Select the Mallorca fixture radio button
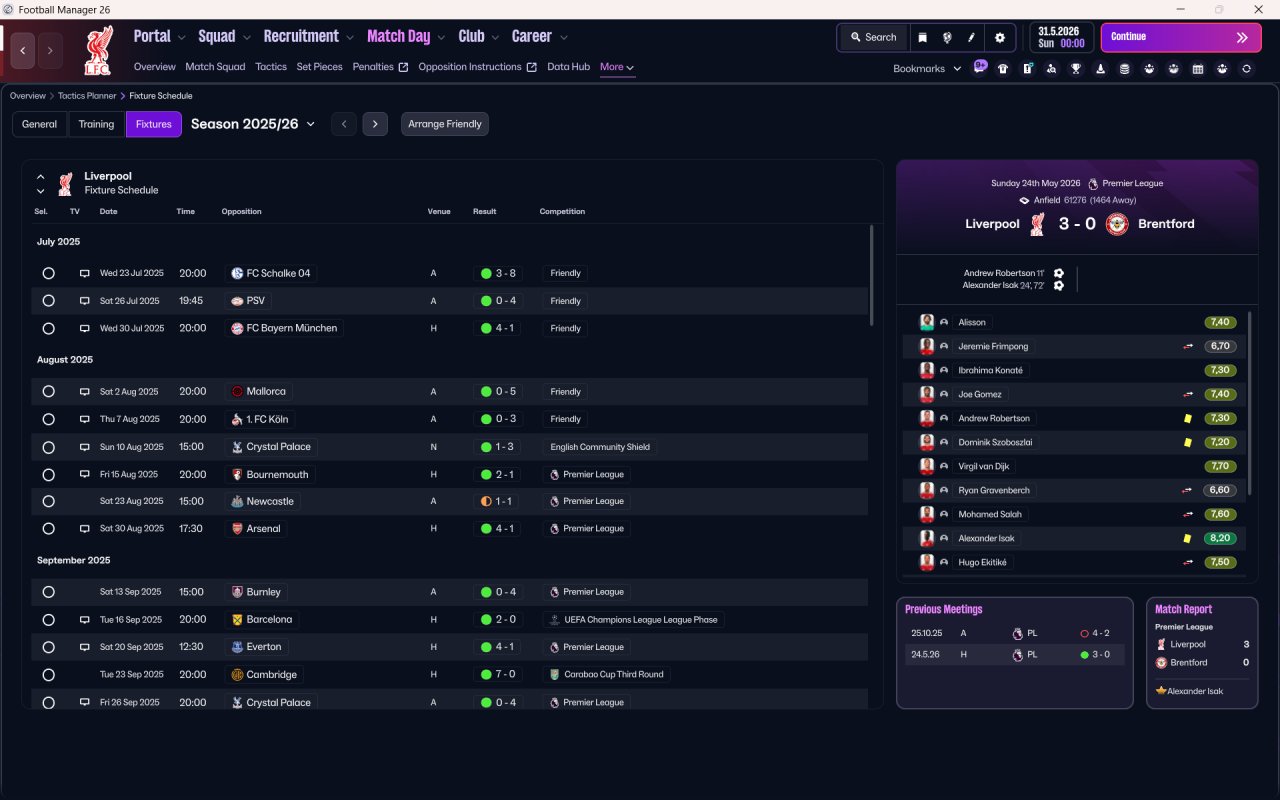1280x800 pixels. tap(48, 392)
